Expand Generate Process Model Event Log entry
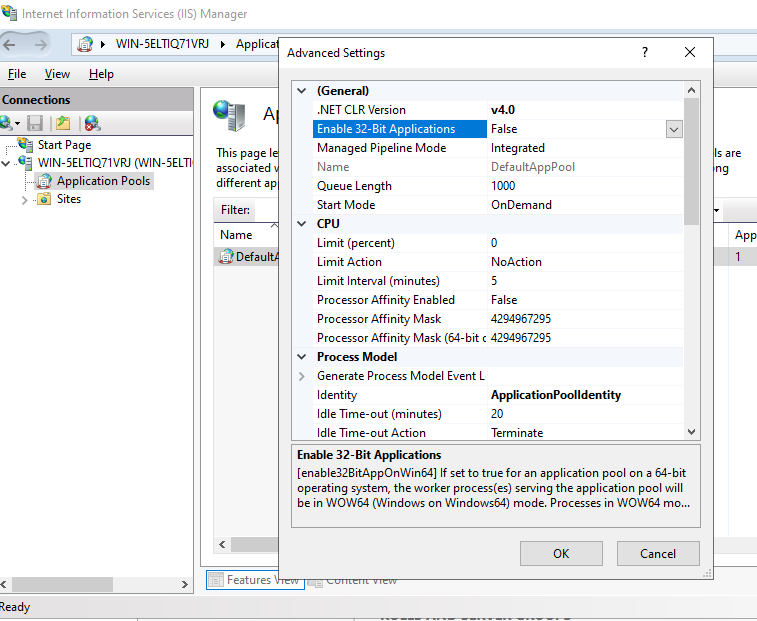This screenshot has height=621, width=757. coord(302,376)
